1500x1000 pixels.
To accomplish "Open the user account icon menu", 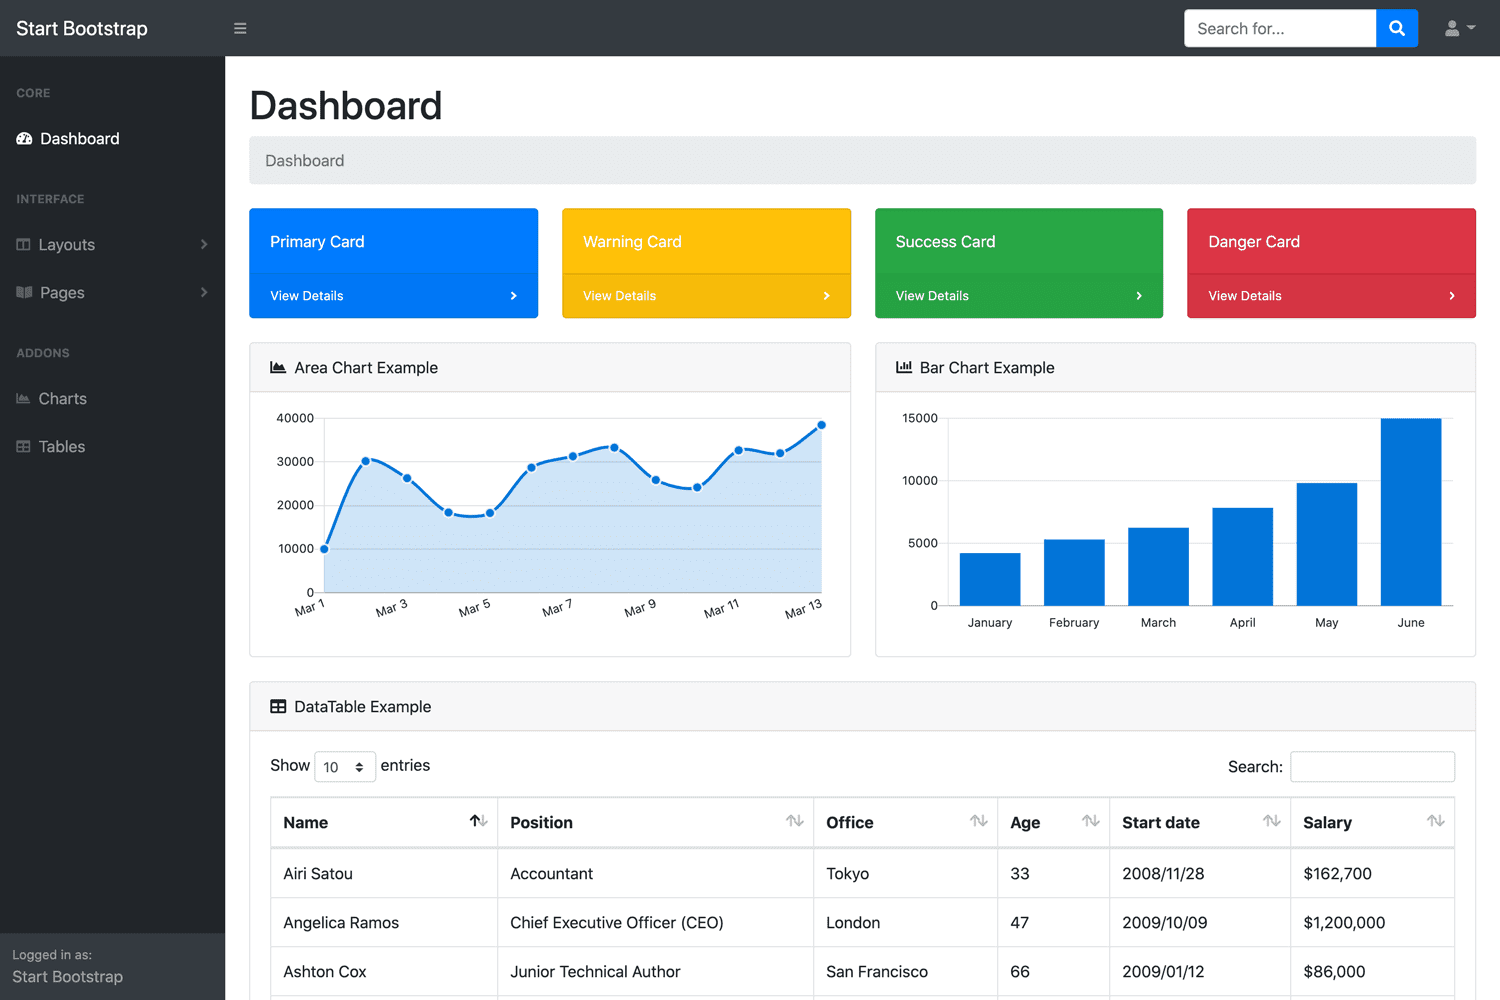I will point(1458,28).
